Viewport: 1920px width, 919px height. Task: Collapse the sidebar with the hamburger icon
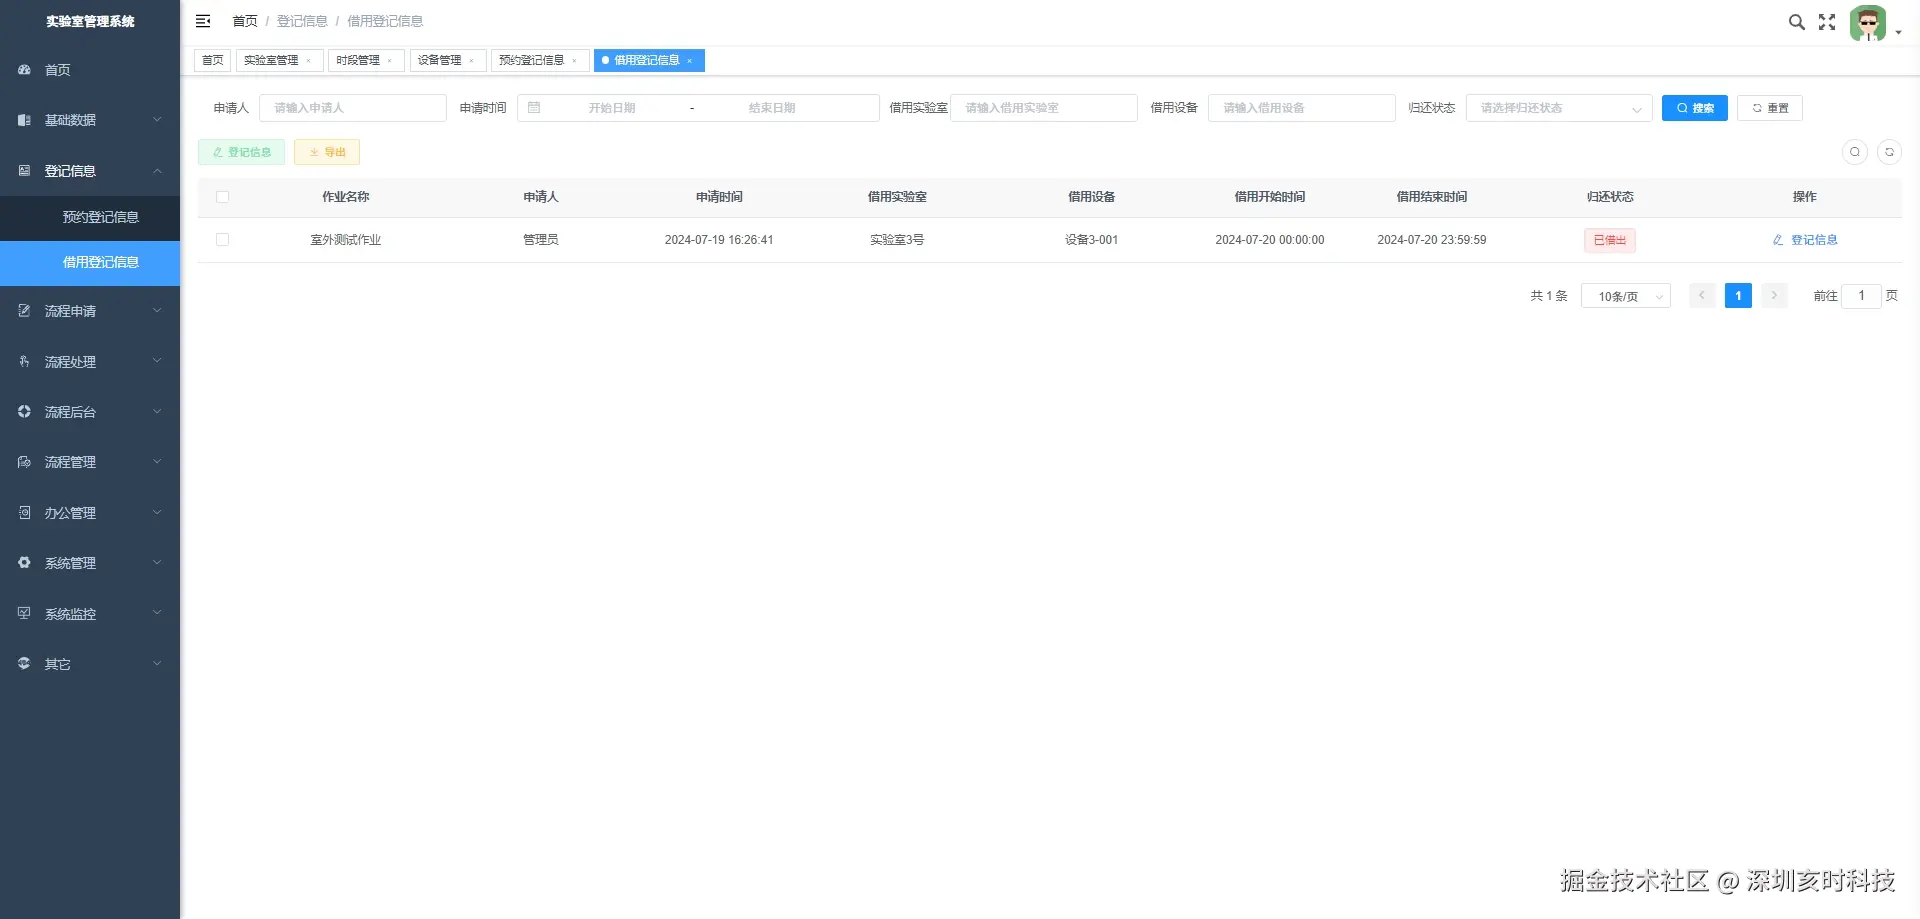point(203,21)
